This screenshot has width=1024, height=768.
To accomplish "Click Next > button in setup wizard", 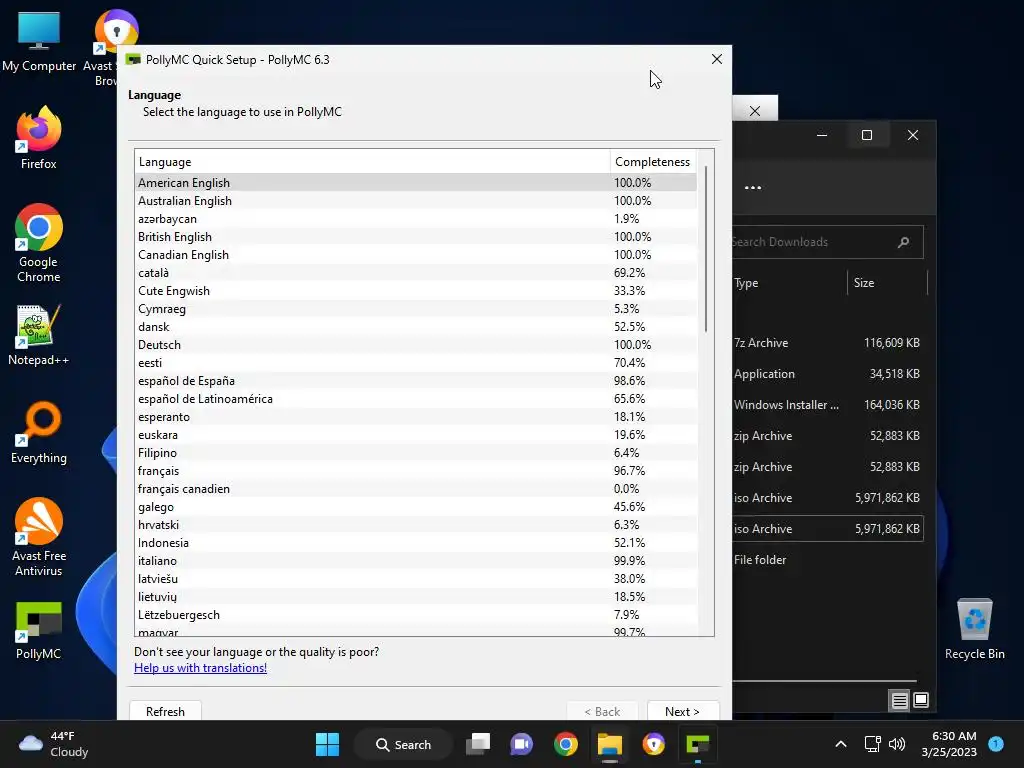I will point(682,711).
